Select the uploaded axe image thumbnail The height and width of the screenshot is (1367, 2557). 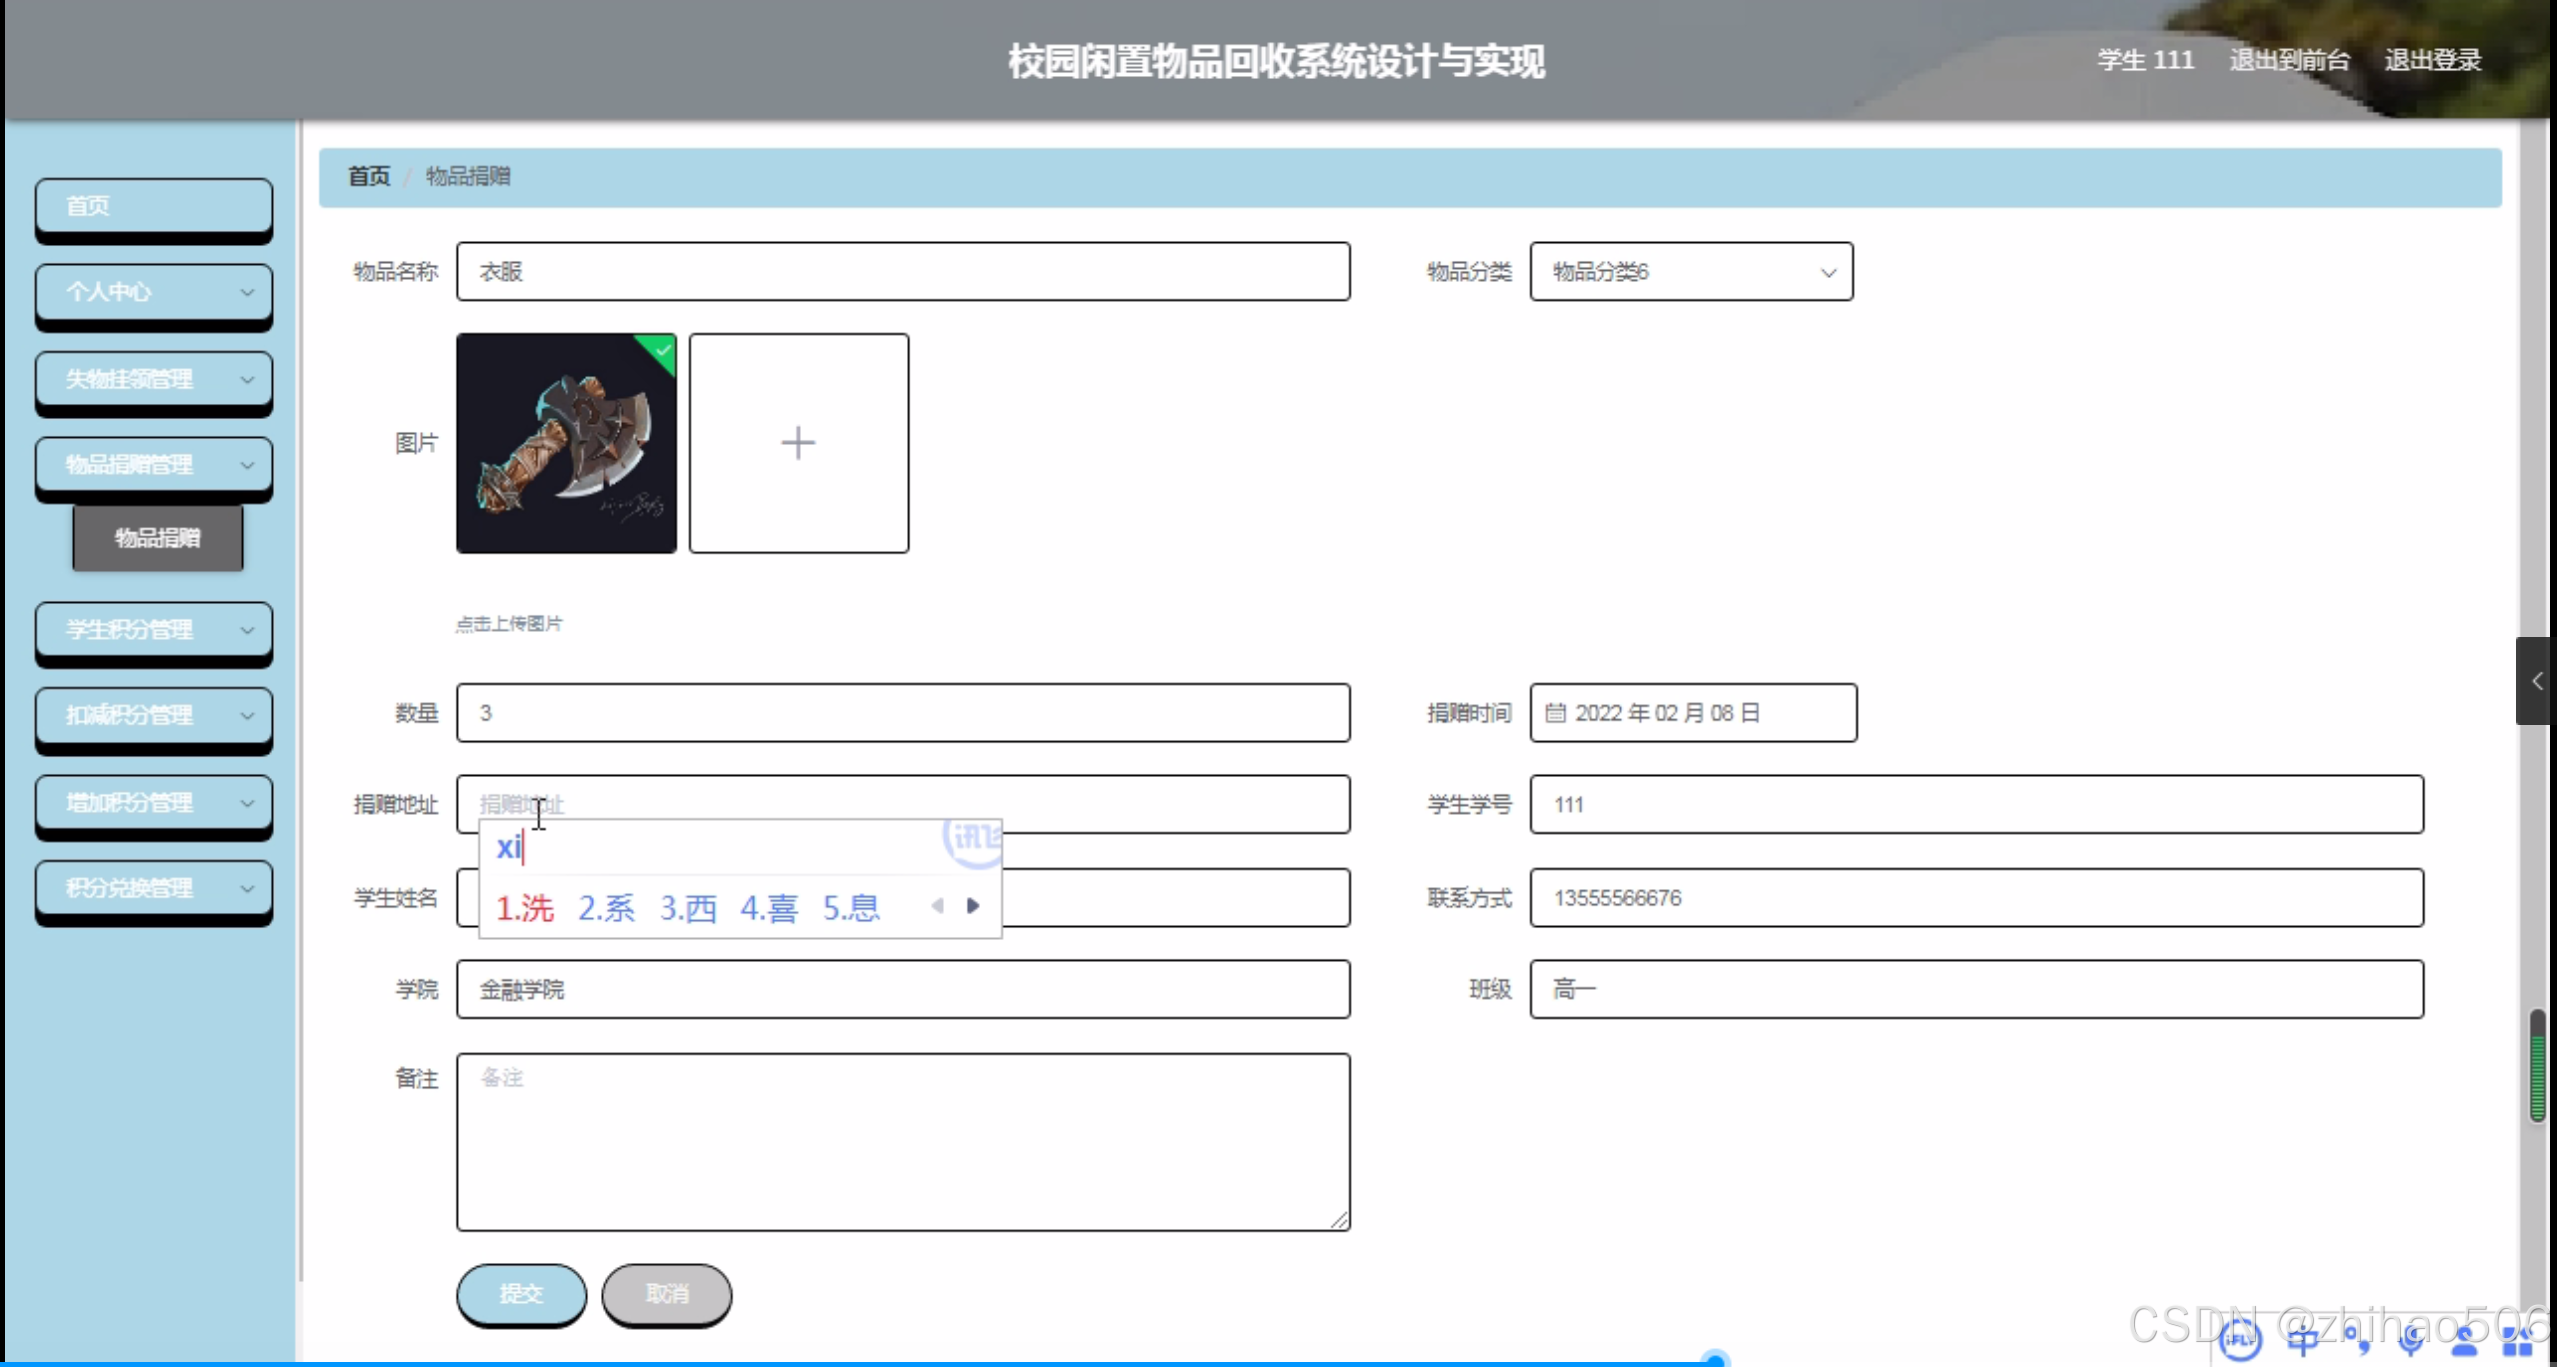point(566,443)
